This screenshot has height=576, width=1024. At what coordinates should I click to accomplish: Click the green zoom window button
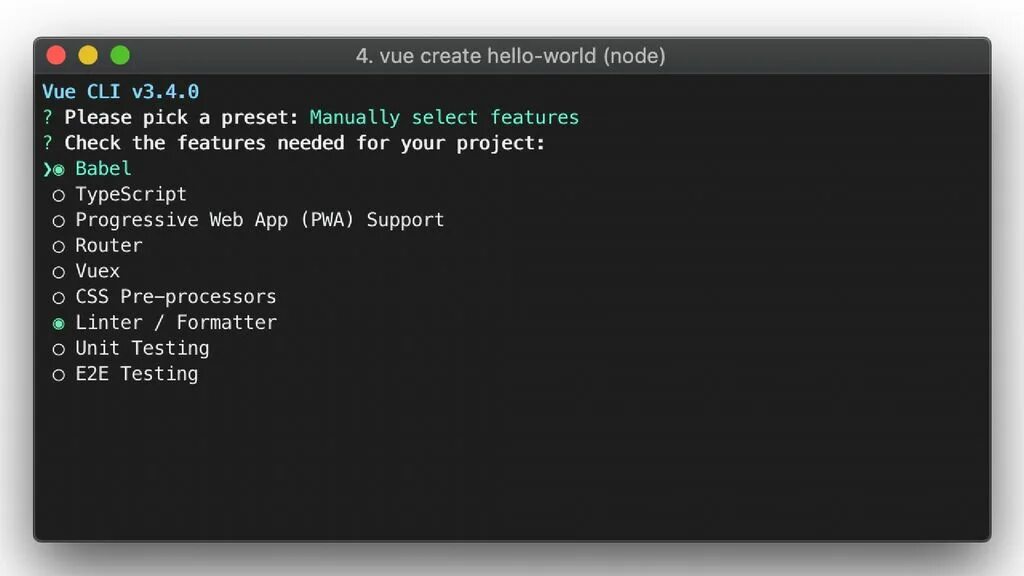pos(120,56)
